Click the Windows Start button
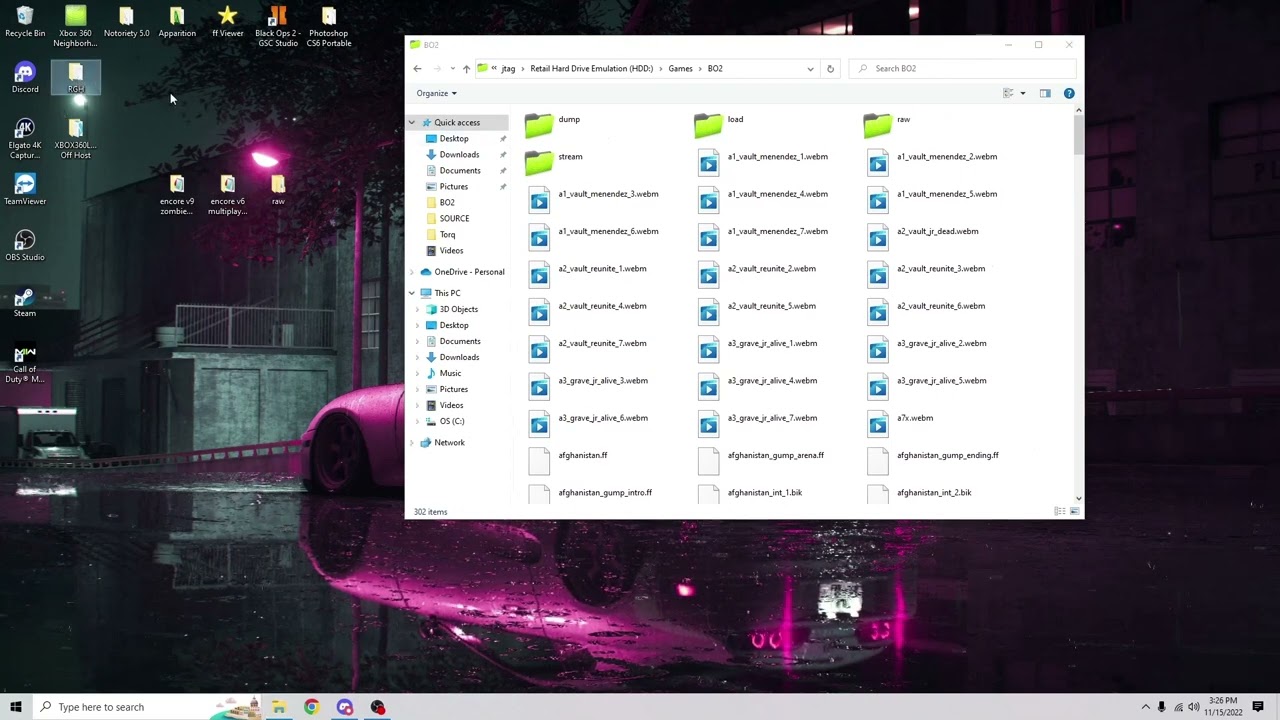 pos(16,707)
